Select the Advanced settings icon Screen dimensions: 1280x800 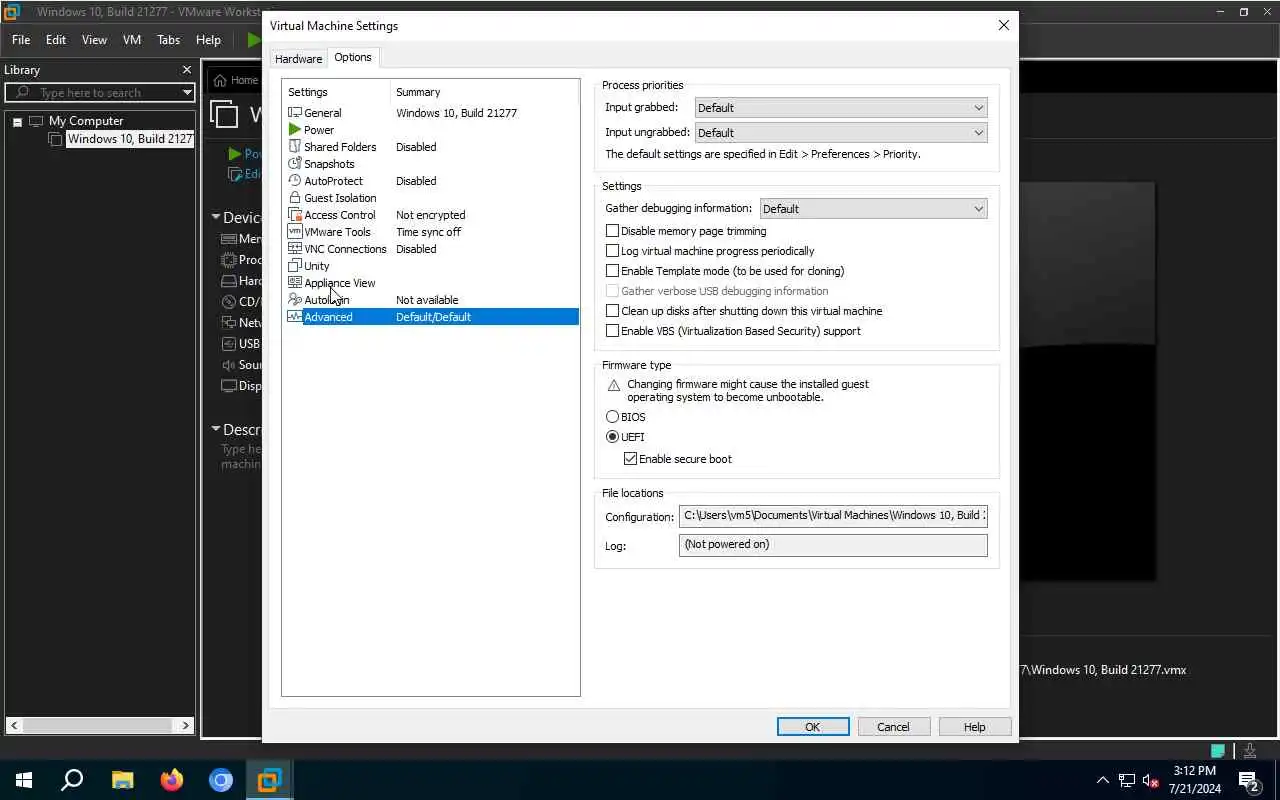(295, 317)
